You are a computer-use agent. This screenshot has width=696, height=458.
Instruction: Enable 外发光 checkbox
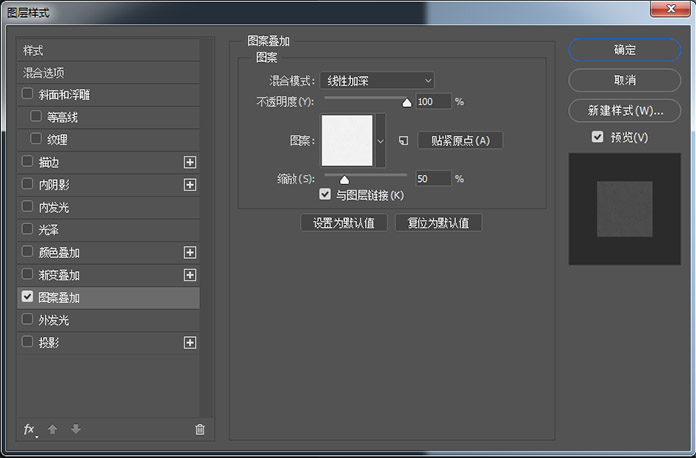pos(28,319)
